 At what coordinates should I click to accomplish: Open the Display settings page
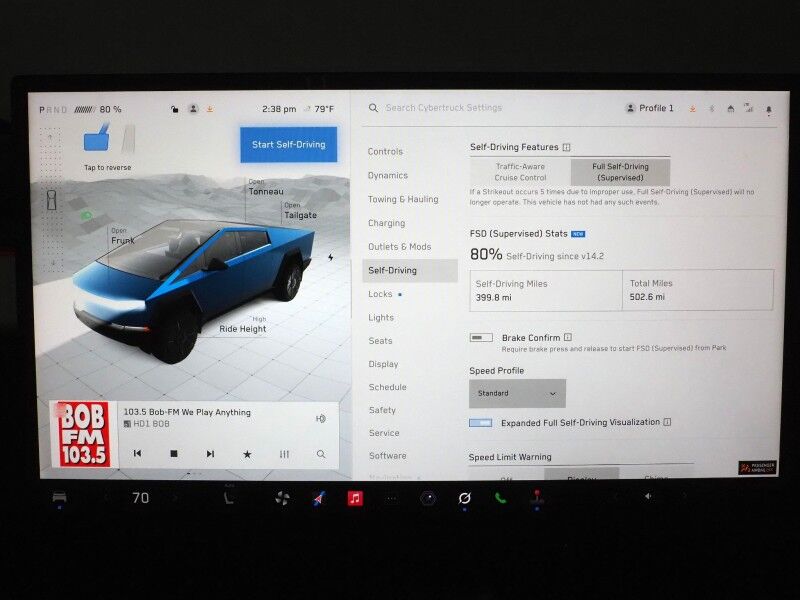[x=383, y=364]
